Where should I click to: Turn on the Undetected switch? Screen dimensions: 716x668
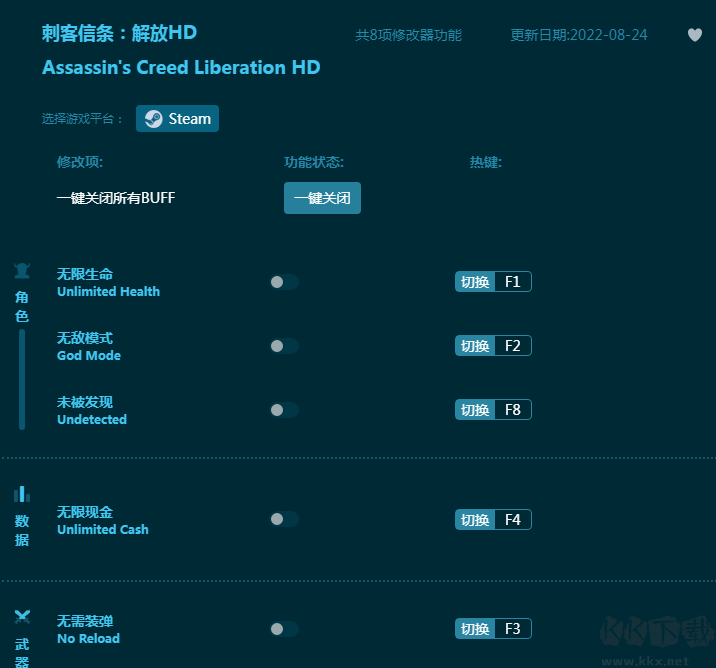pyautogui.click(x=284, y=410)
